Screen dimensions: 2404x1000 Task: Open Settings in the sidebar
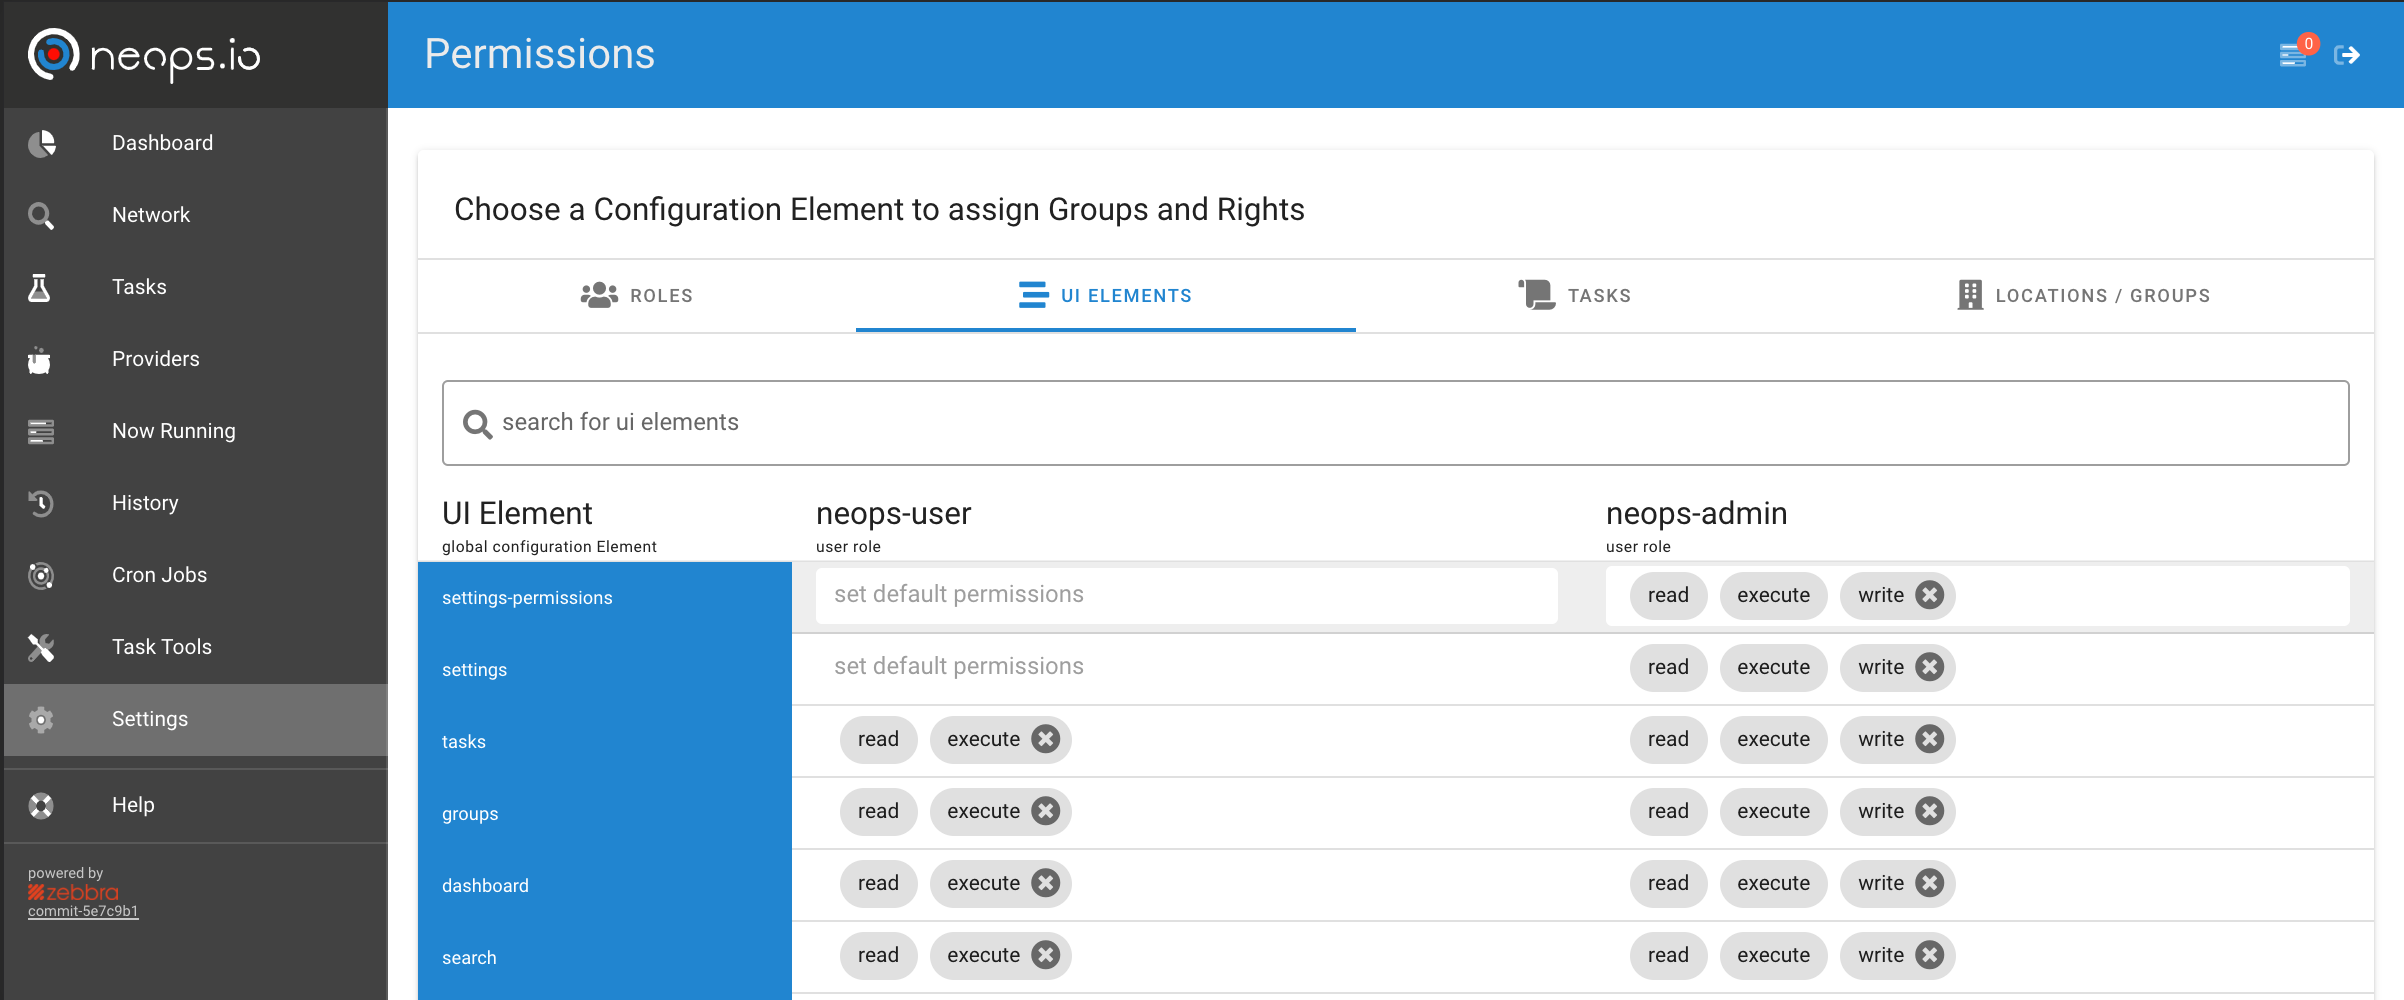point(195,720)
